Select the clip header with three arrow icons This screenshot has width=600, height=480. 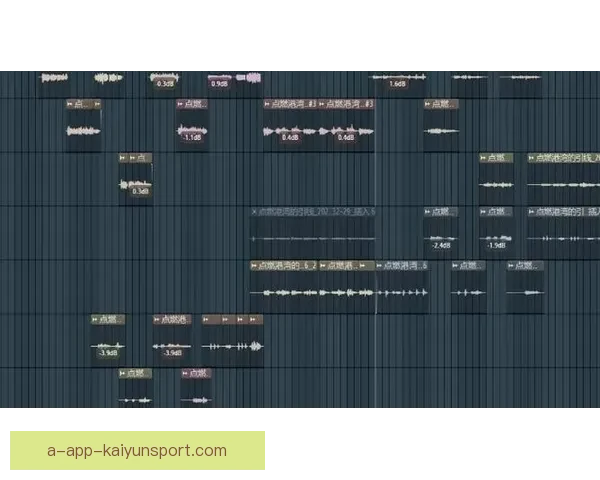pos(232,320)
